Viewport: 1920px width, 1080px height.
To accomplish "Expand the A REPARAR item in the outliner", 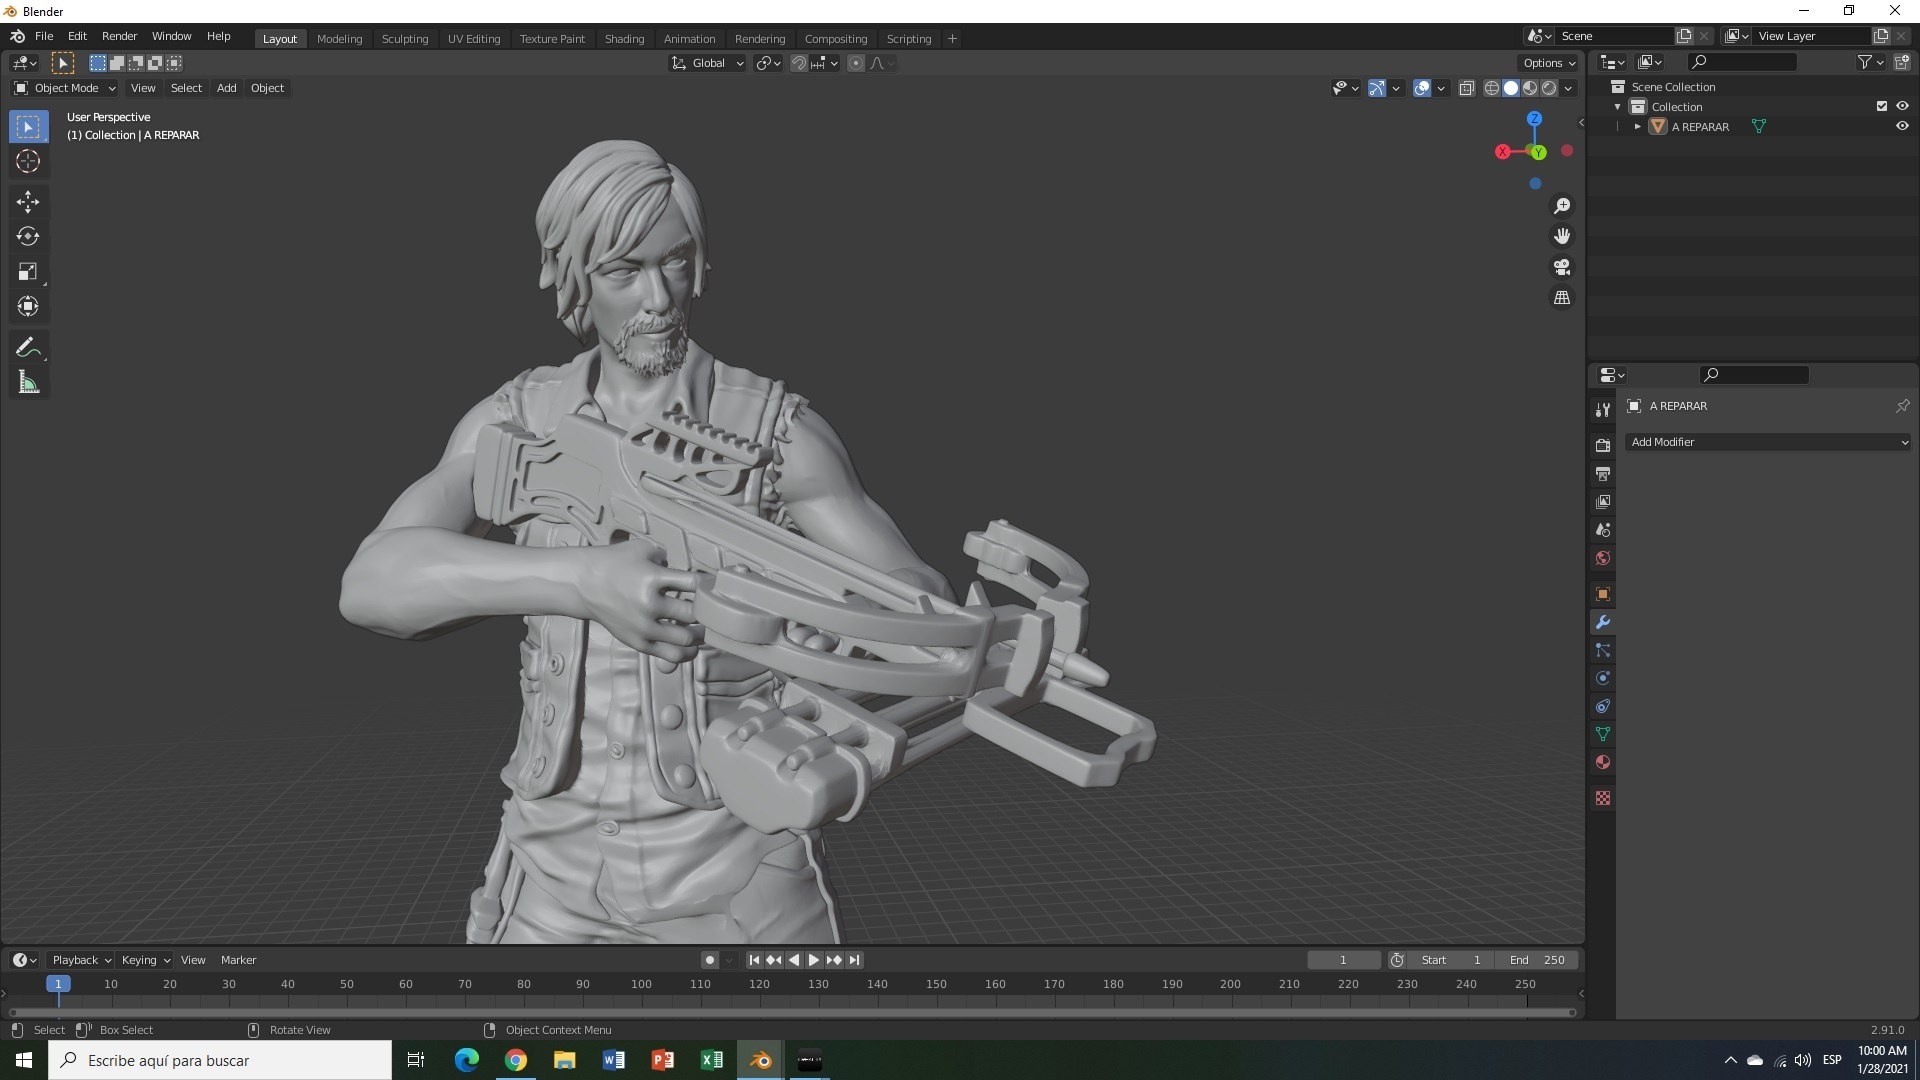I will 1637,126.
